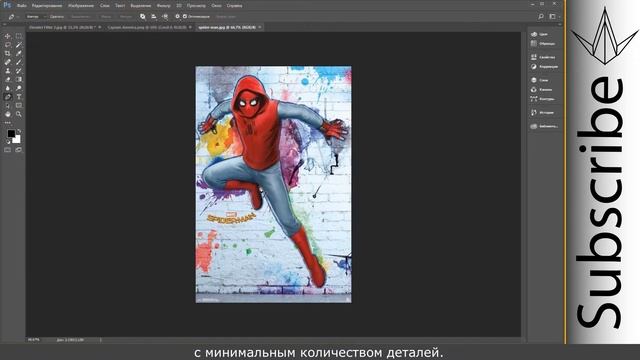Select the Dodge tool
Viewport: 640px width, 360px height.
click(x=19, y=88)
